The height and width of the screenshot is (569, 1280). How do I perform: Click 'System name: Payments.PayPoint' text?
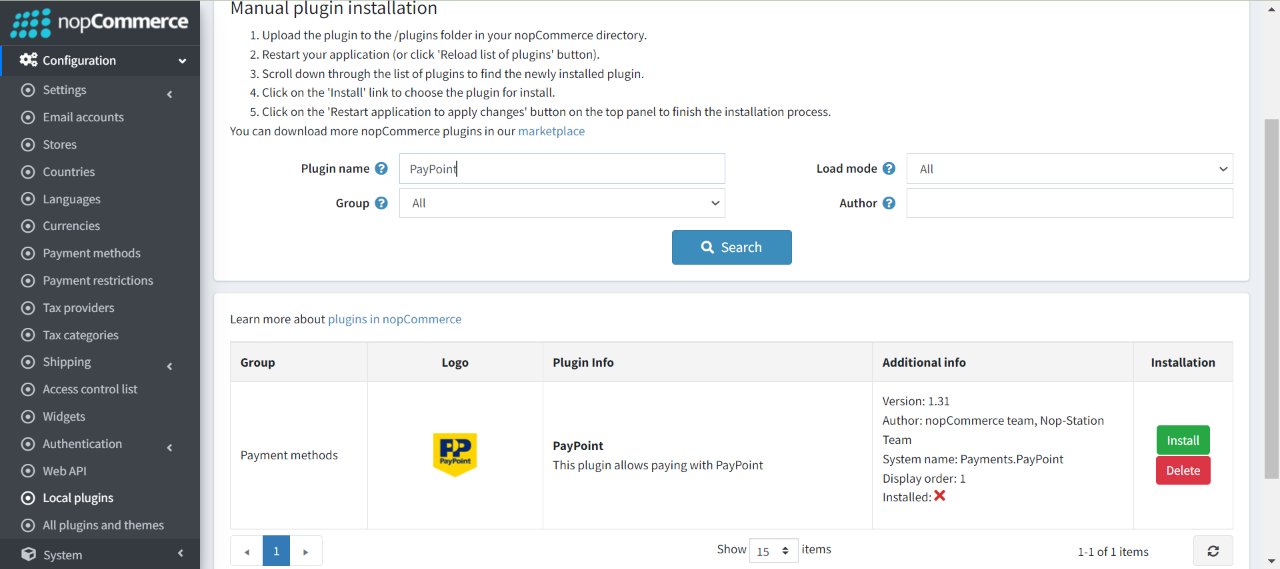[x=973, y=459]
